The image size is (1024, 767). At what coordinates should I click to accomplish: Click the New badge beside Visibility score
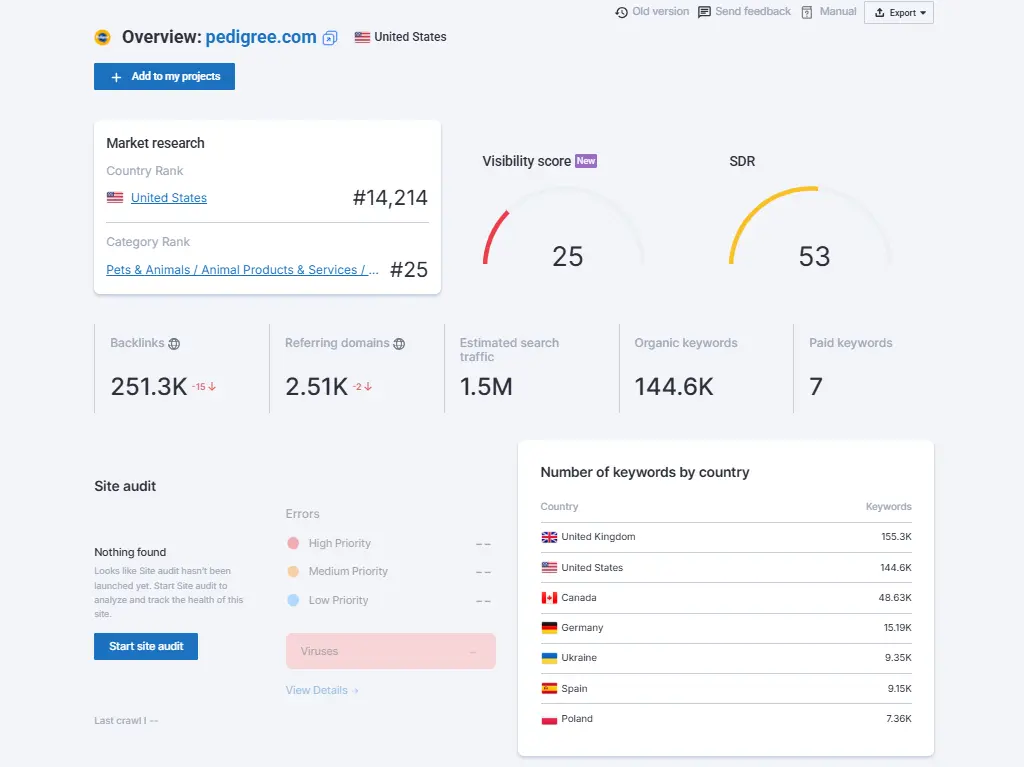pos(586,161)
